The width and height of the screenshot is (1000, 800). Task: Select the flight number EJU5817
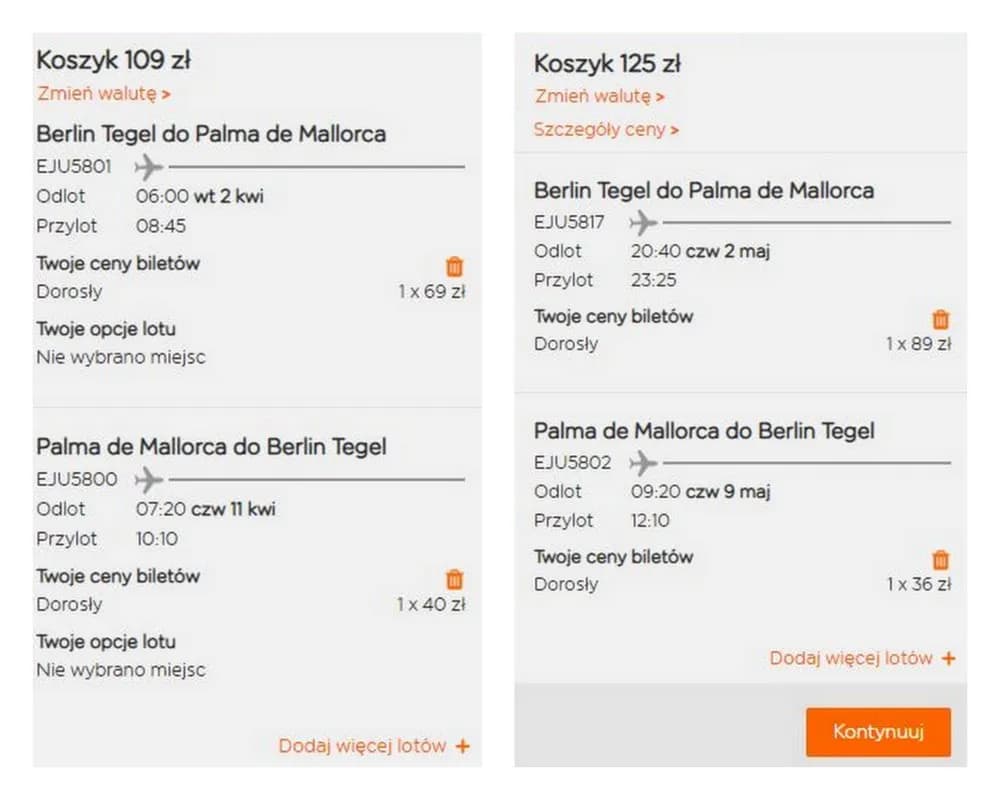570,222
